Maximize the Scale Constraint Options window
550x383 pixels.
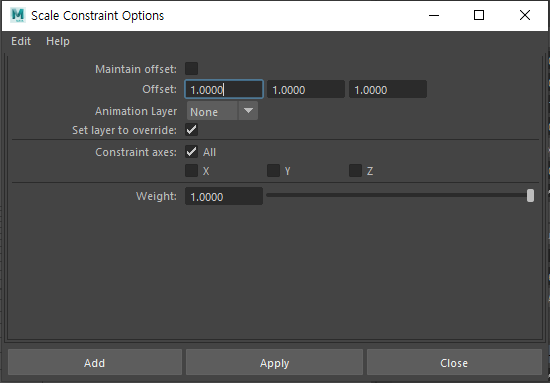click(479, 15)
